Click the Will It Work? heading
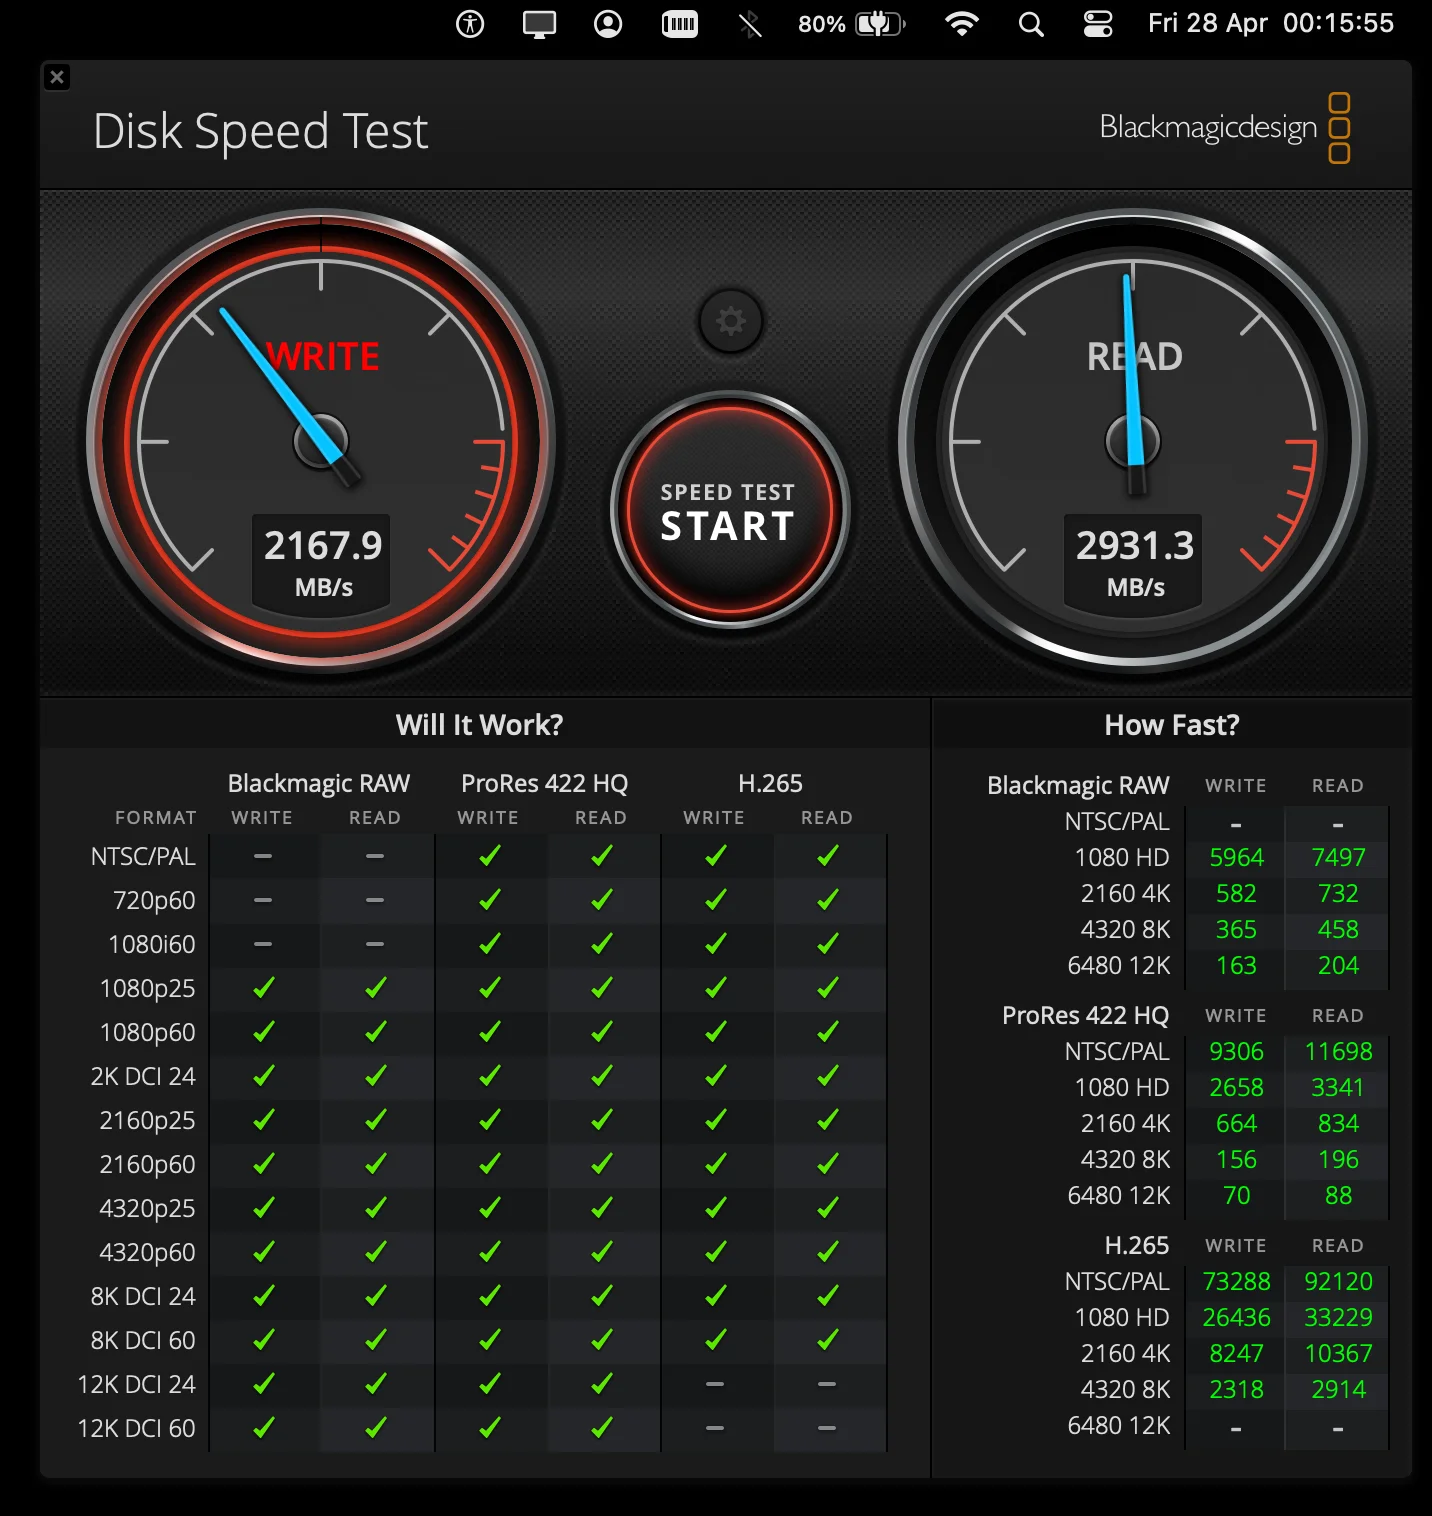 479,725
